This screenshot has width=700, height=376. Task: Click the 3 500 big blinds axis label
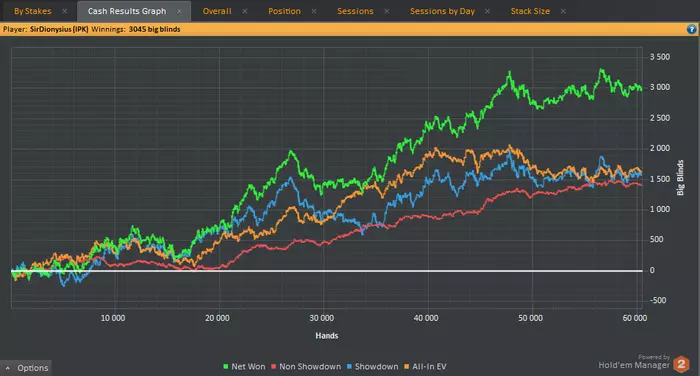(660, 57)
